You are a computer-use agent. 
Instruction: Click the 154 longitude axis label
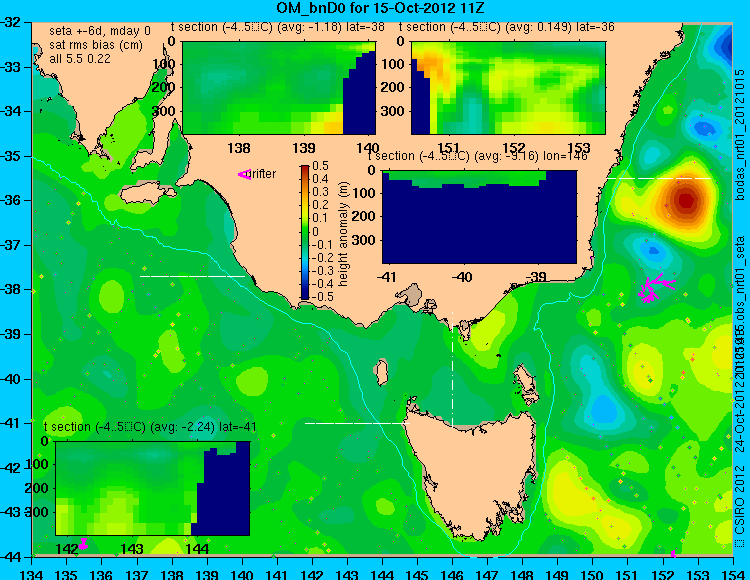pos(732,574)
